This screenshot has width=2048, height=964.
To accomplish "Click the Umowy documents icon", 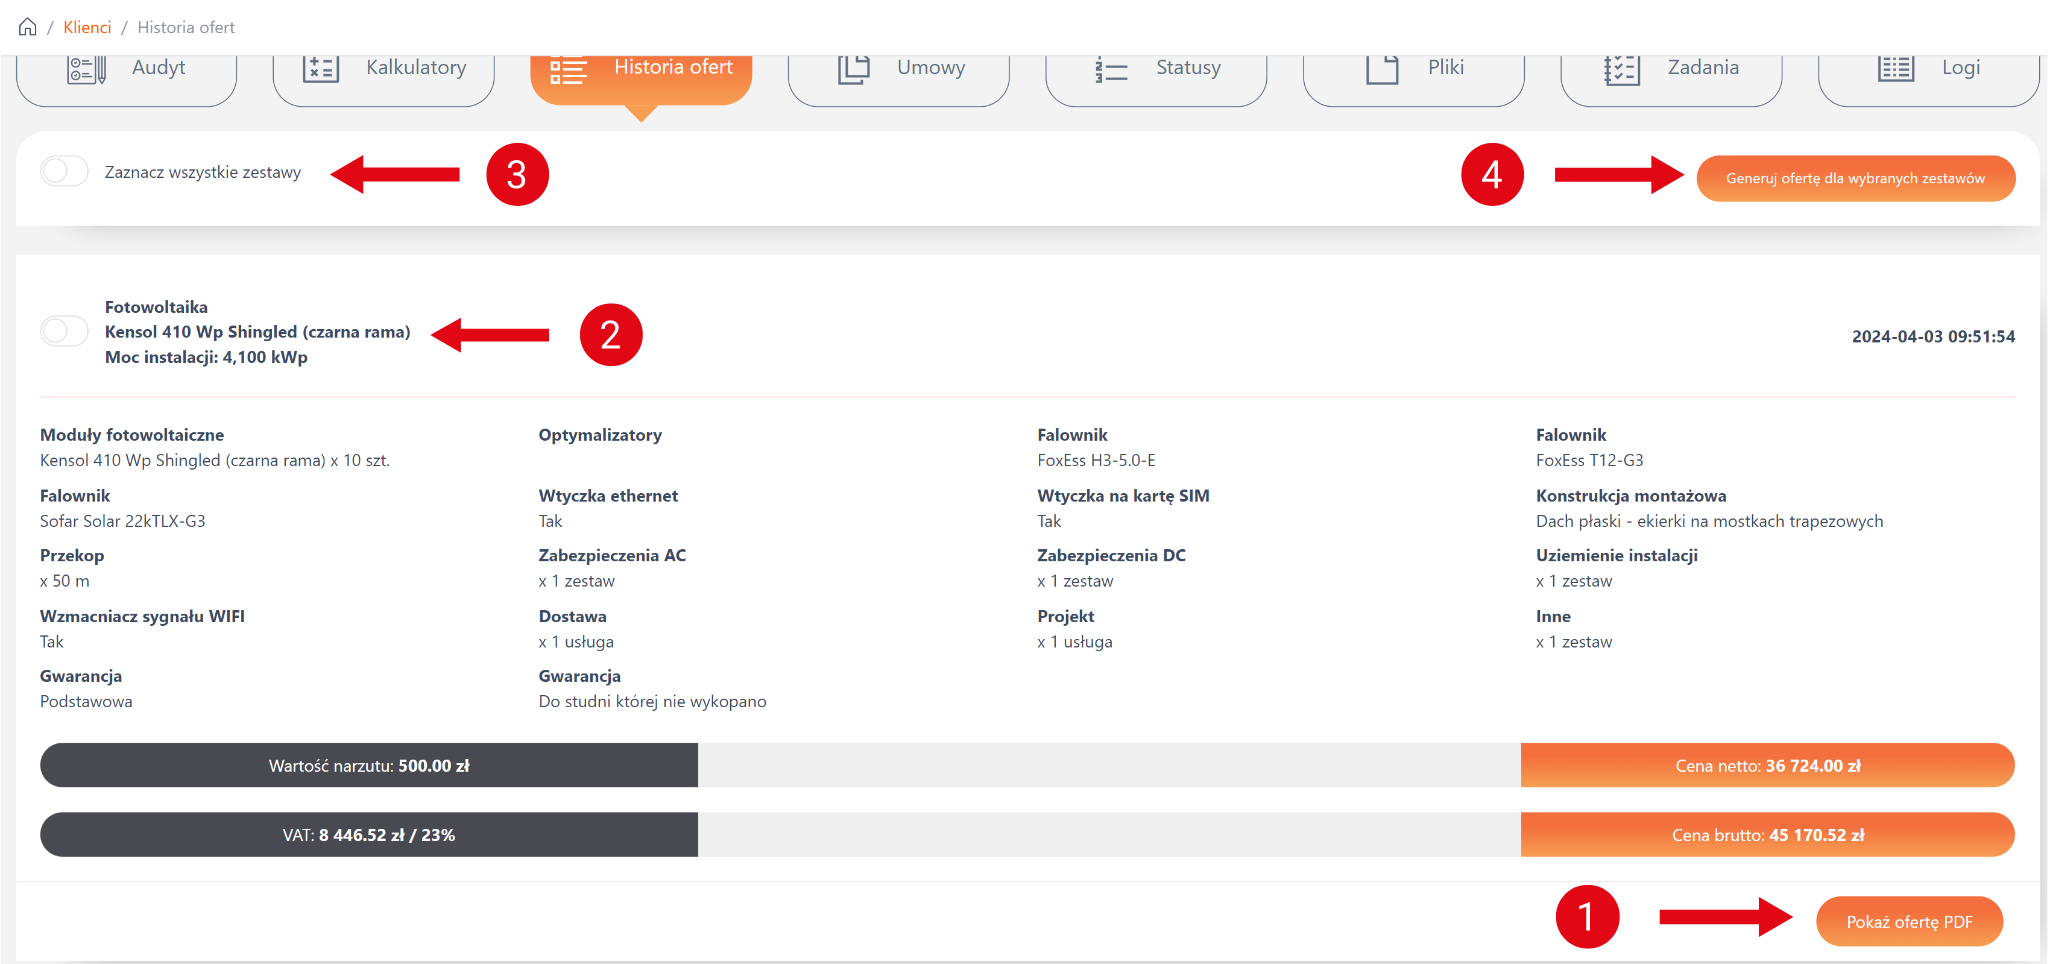I will tap(853, 69).
